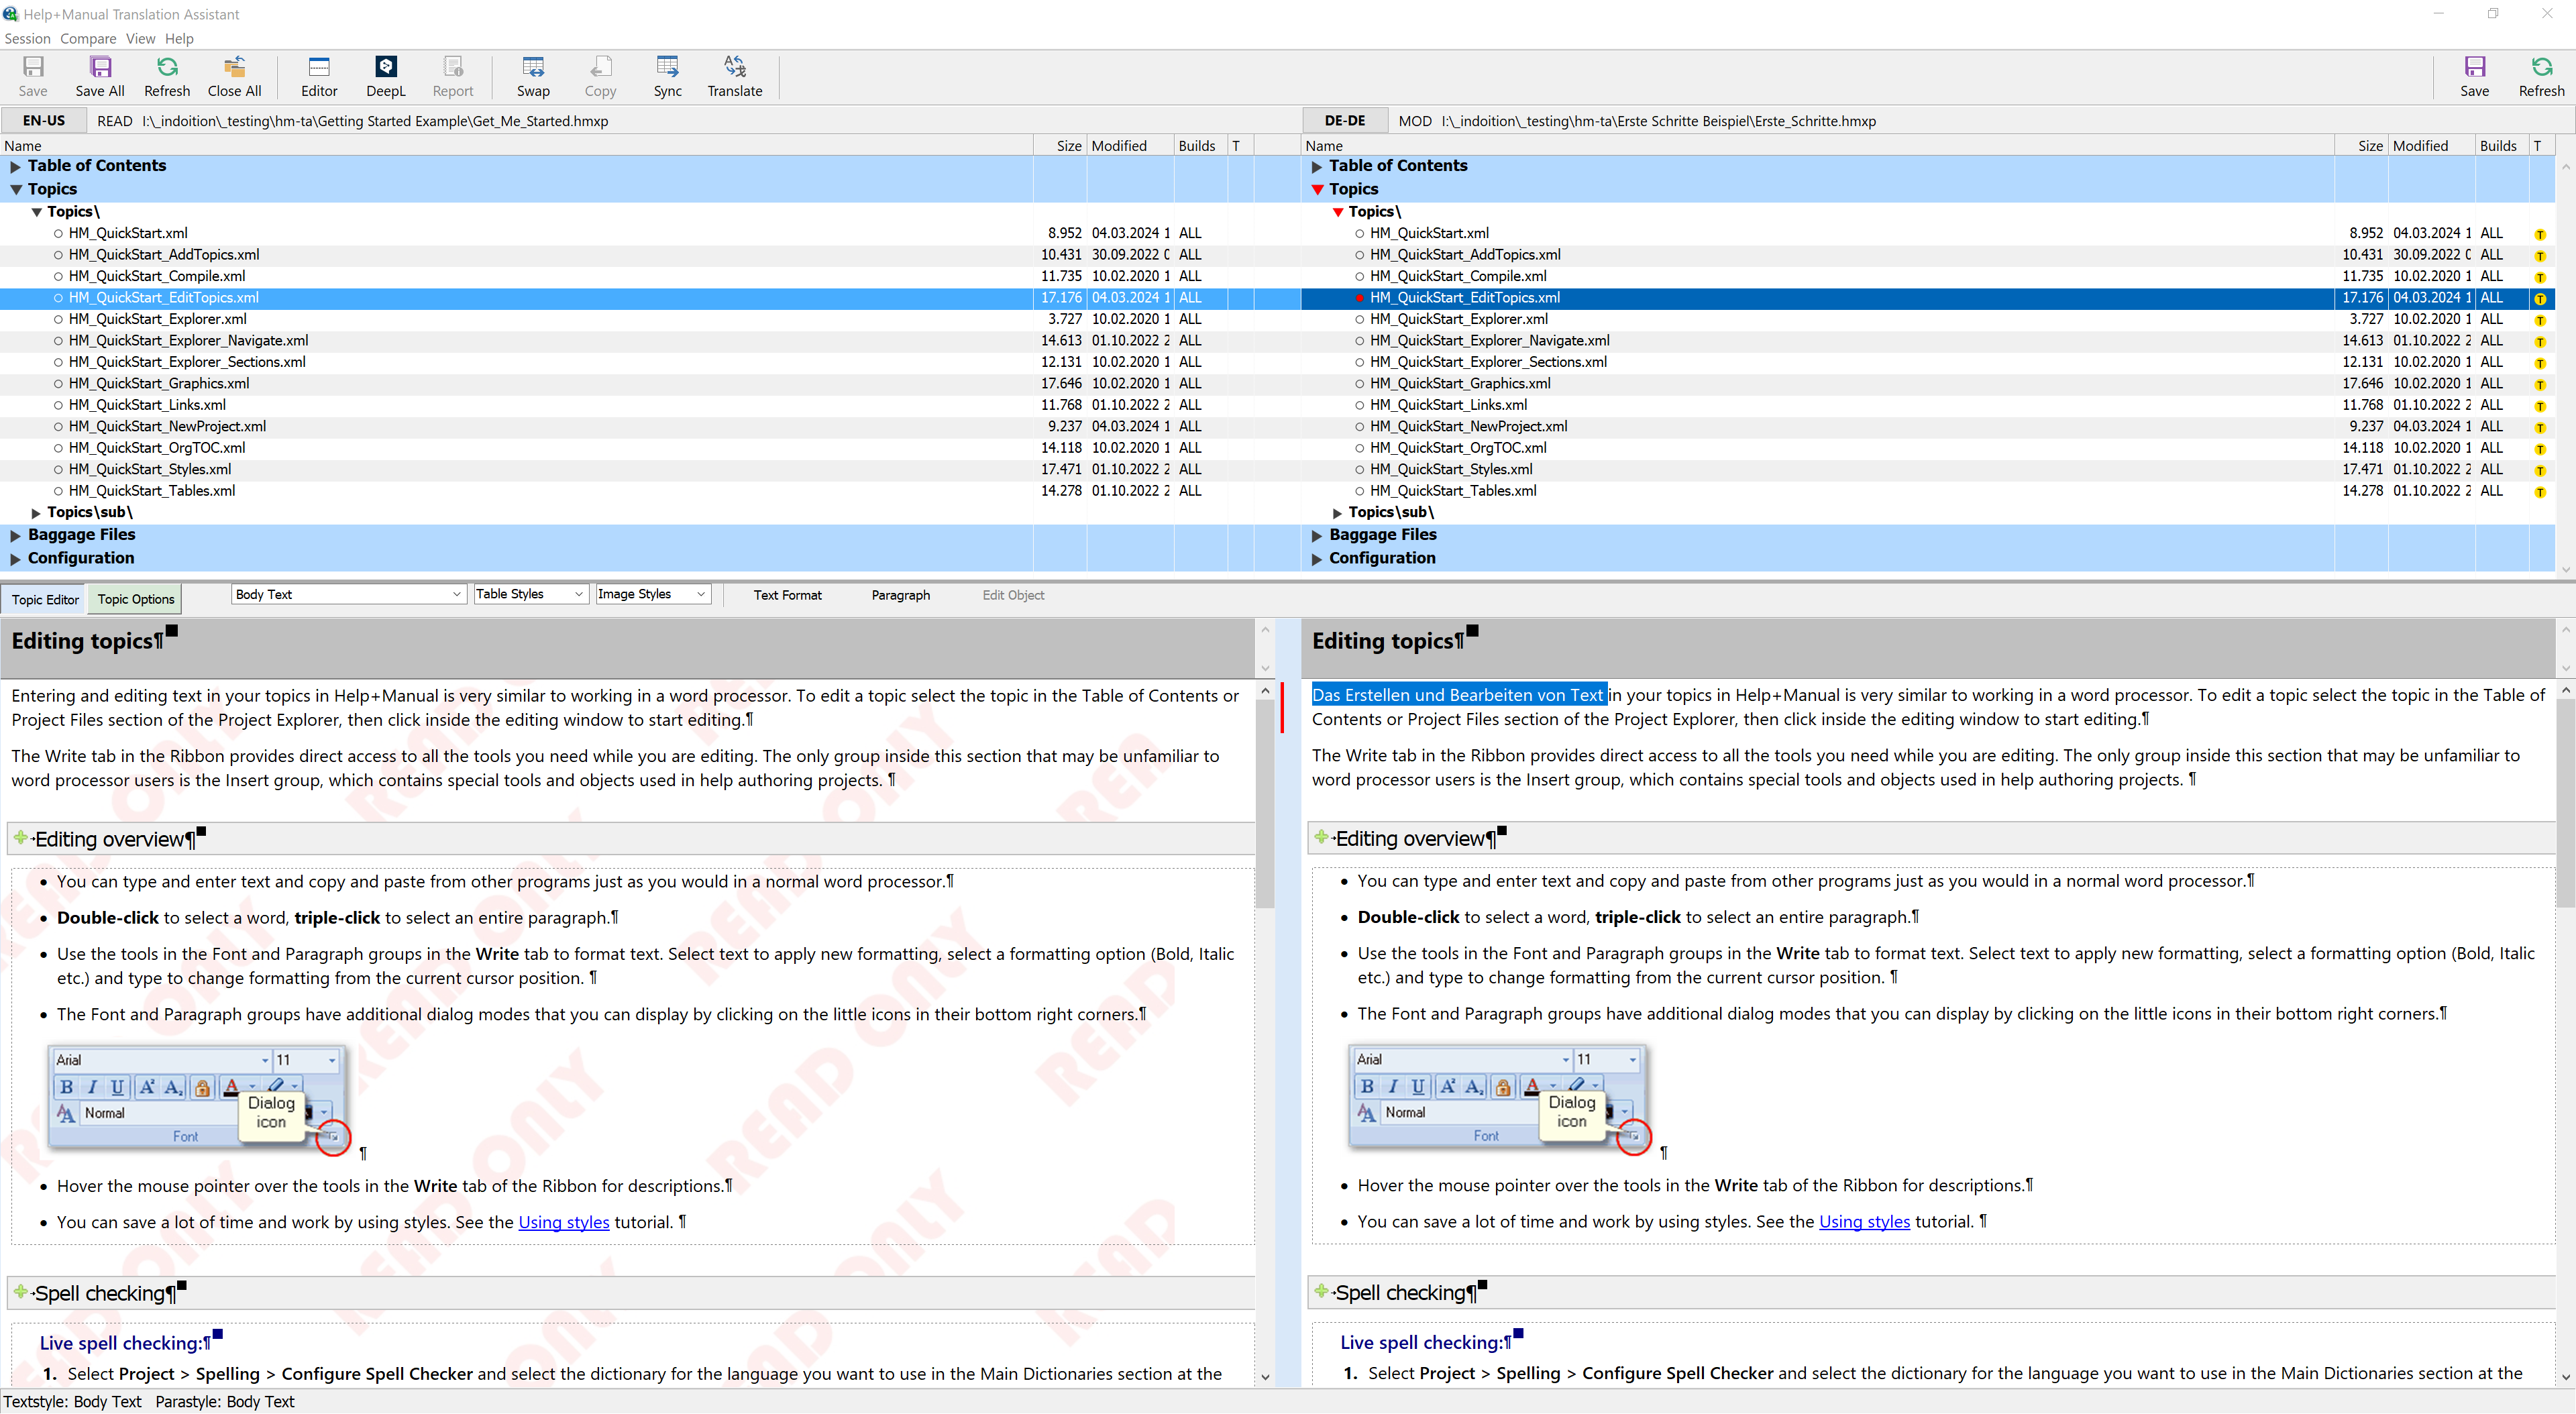Screen dimensions: 2576x1414
Task: Expand Baggage Files in right pane
Action: click(x=1316, y=536)
